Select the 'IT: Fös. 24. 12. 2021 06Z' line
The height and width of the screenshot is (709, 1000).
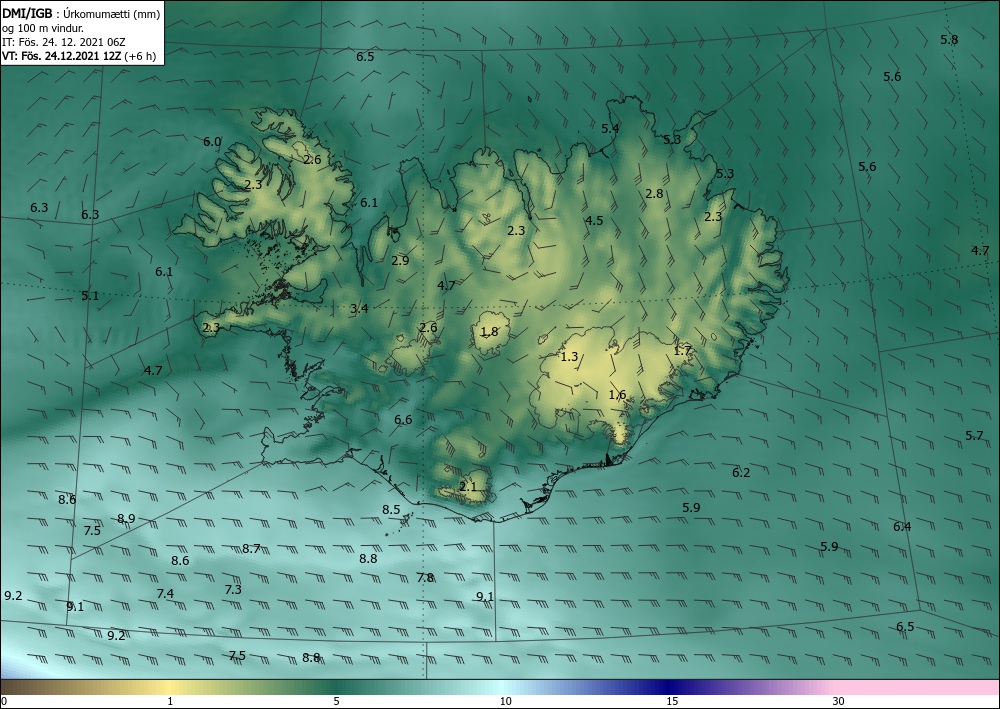pyautogui.click(x=64, y=42)
